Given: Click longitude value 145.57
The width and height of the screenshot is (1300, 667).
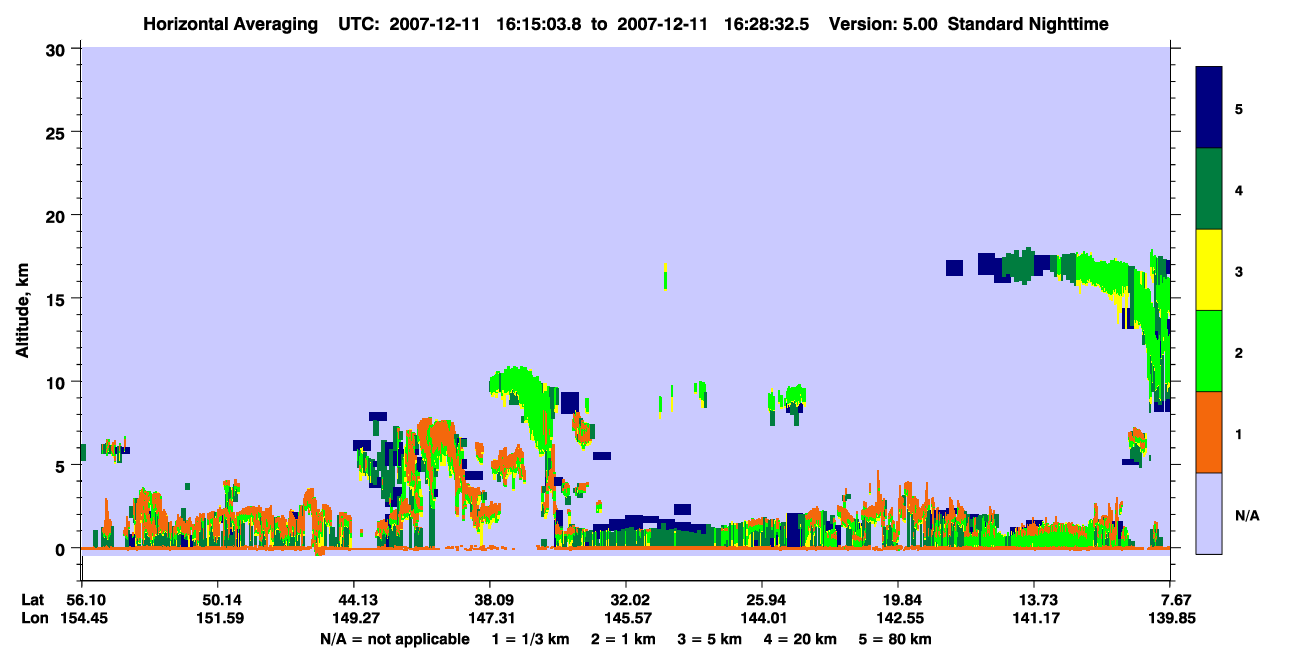Looking at the screenshot, I should point(626,618).
